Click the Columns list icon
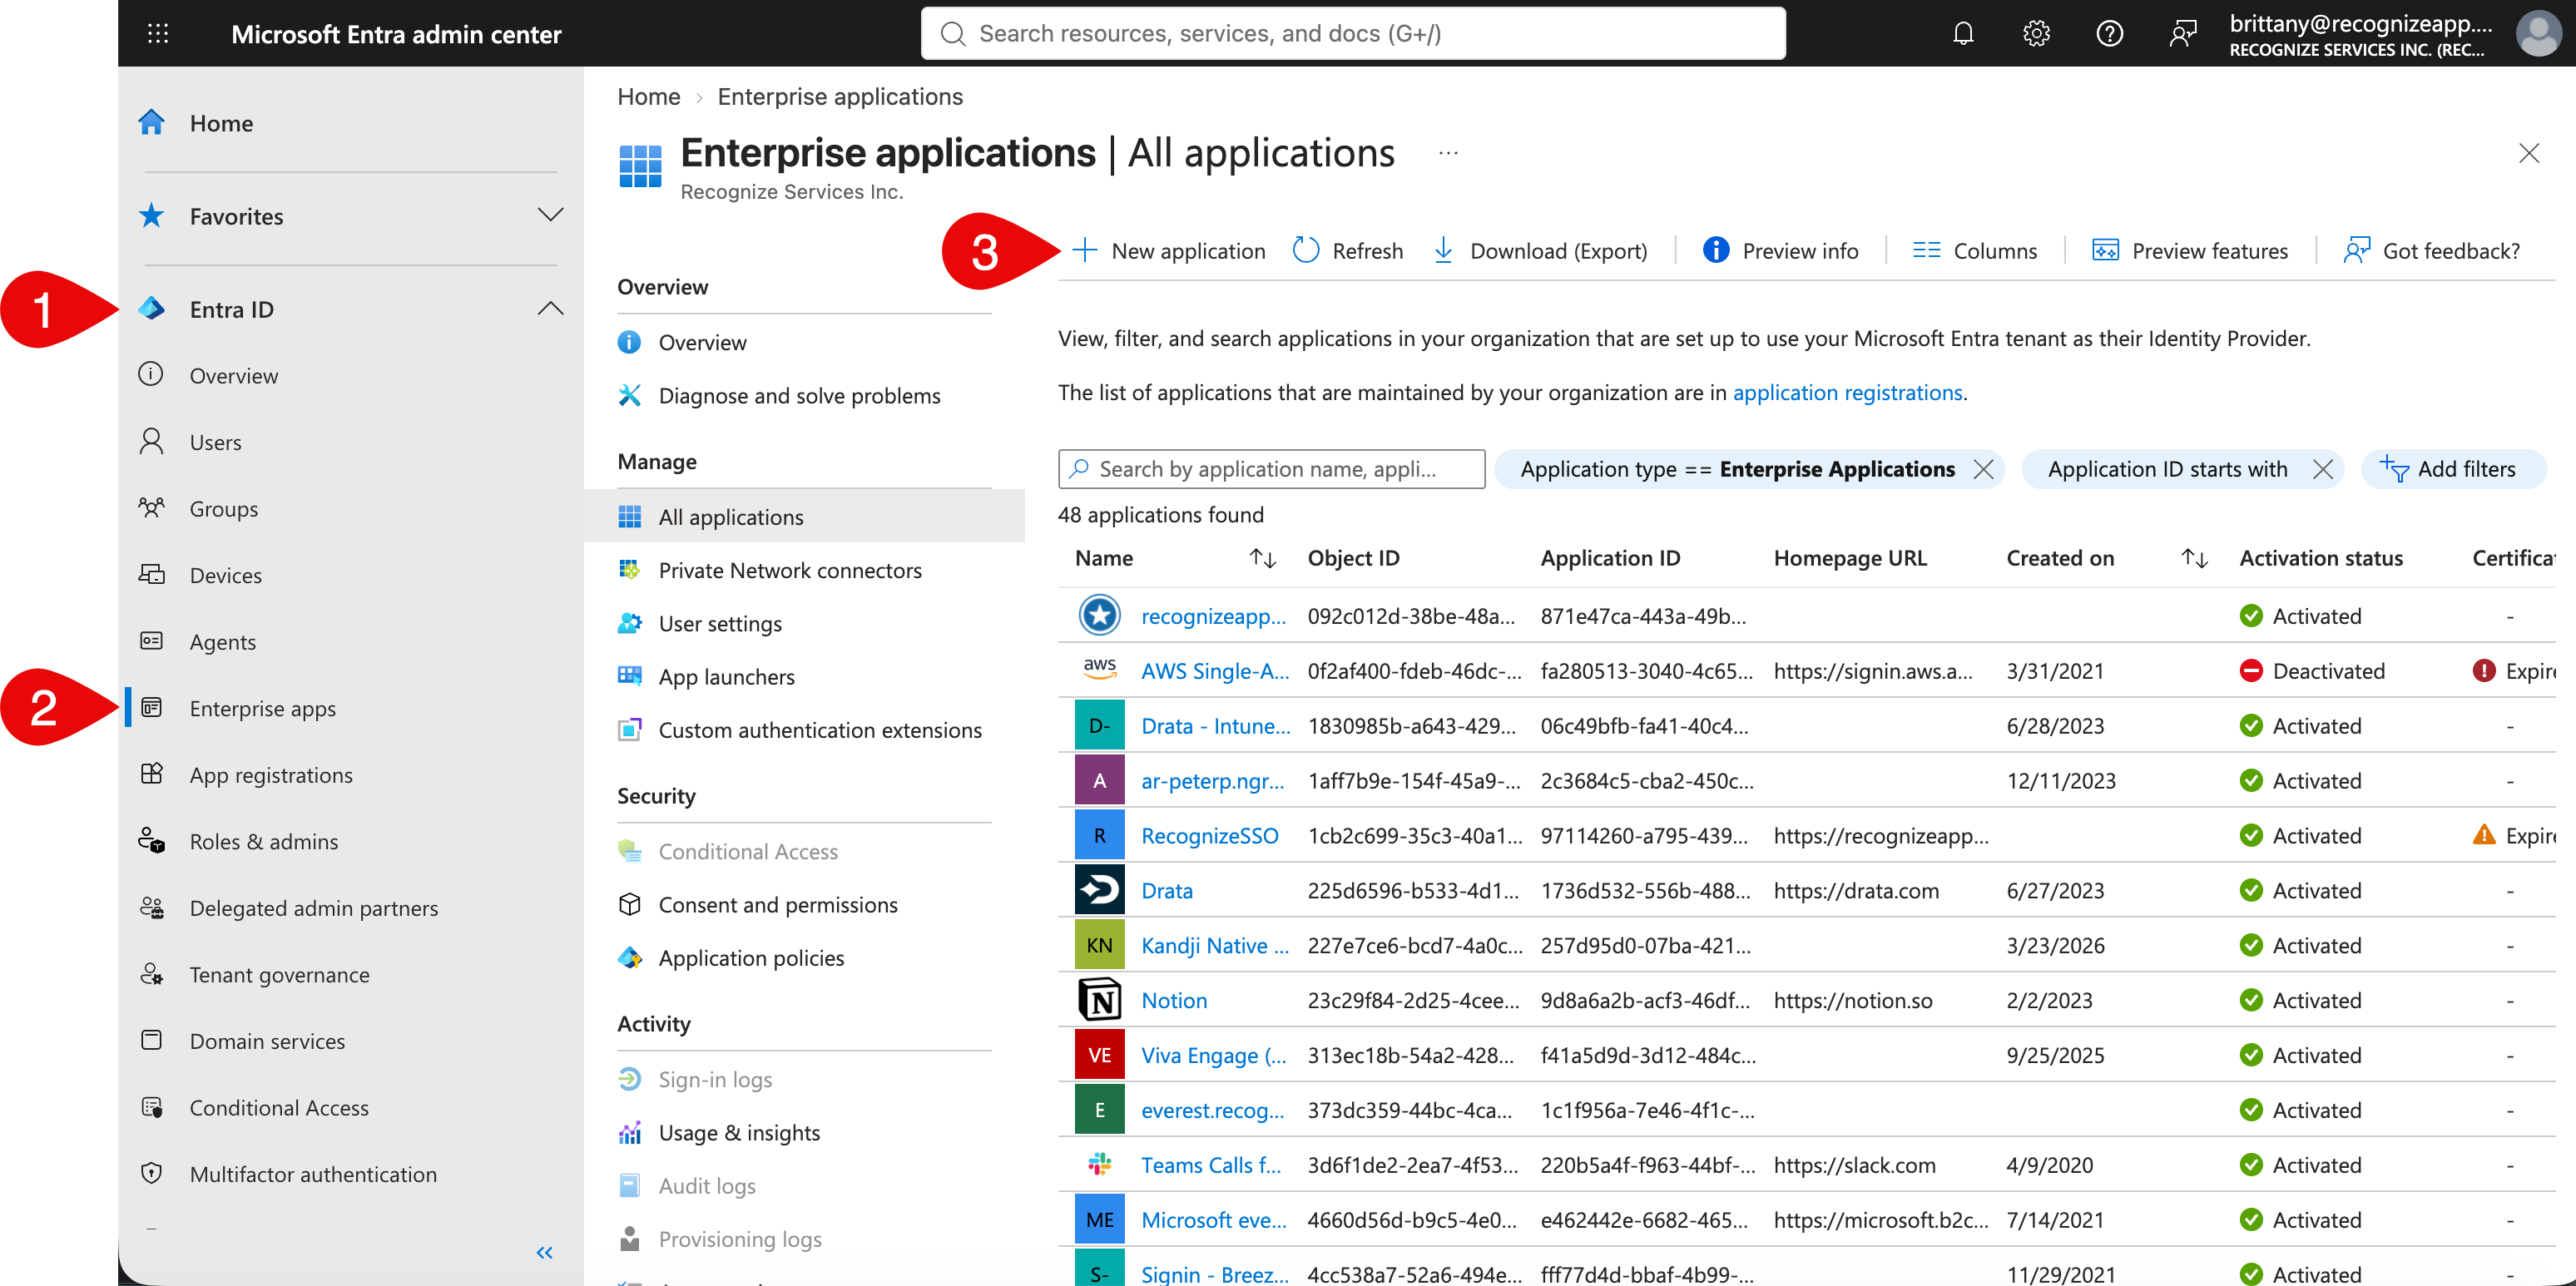Viewport: 2576px width, 1286px height. click(1926, 250)
